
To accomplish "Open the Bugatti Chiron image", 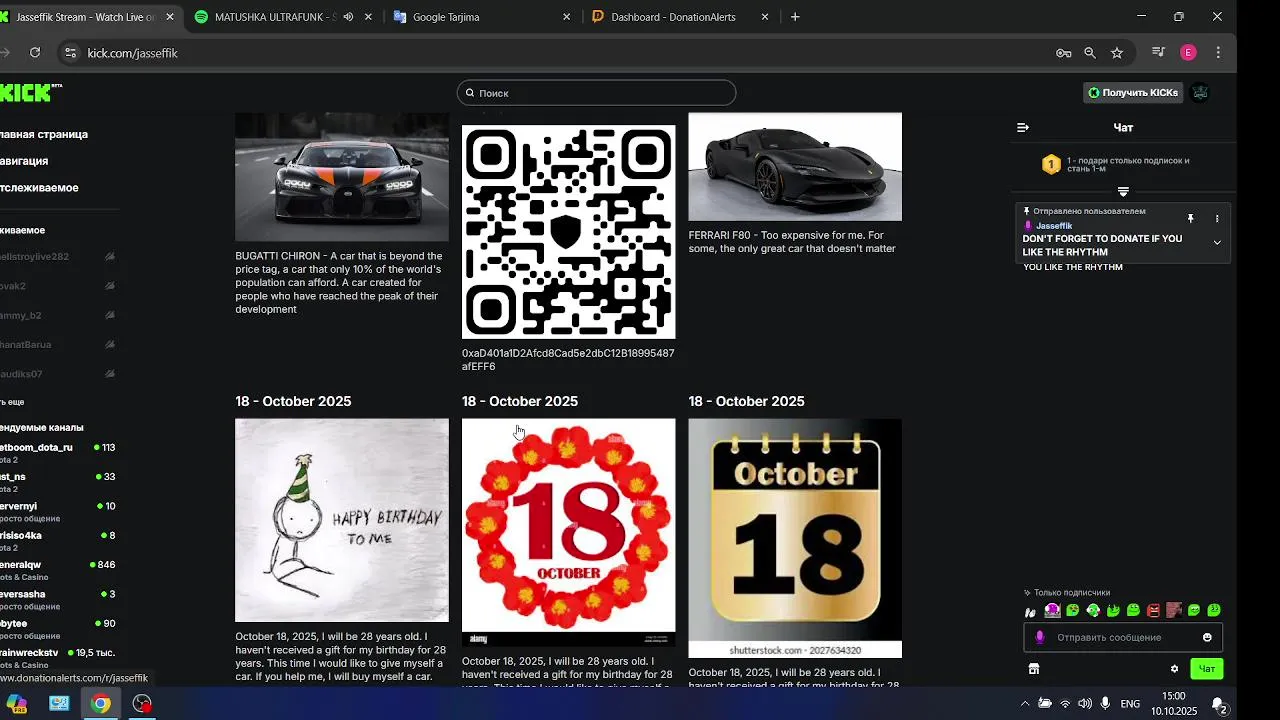I will [x=342, y=177].
